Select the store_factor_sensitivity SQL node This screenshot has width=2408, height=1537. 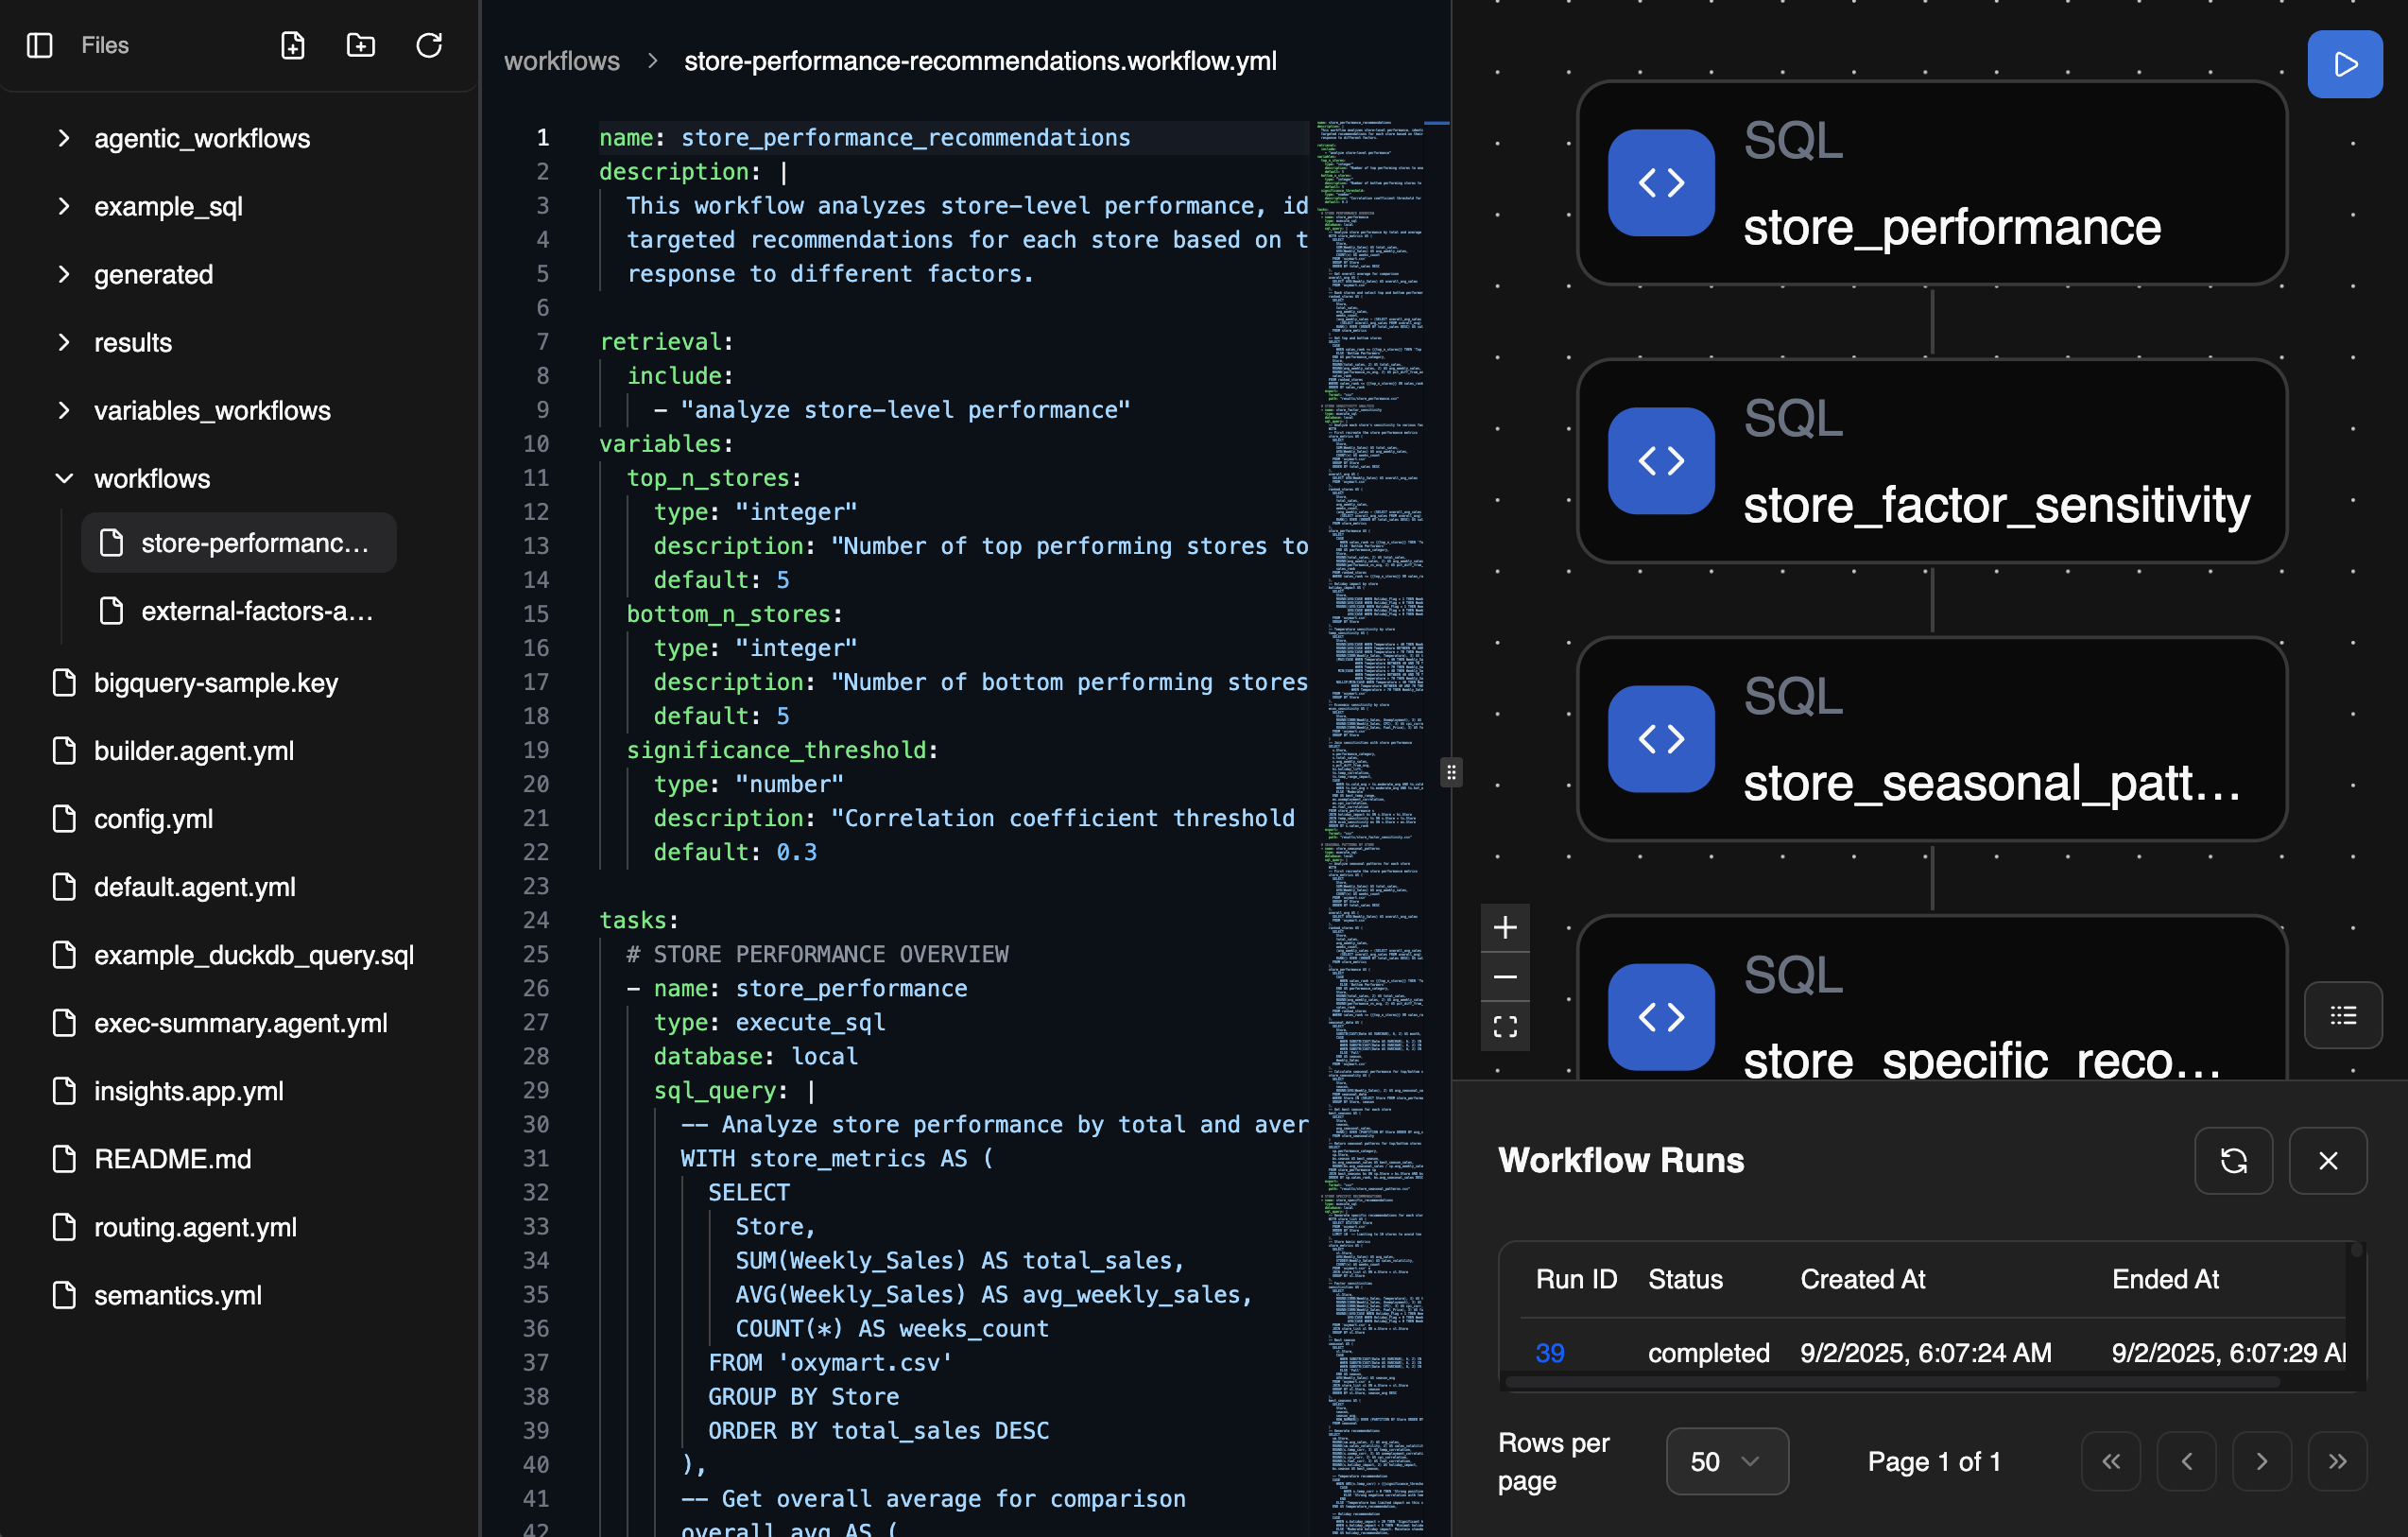point(1931,461)
